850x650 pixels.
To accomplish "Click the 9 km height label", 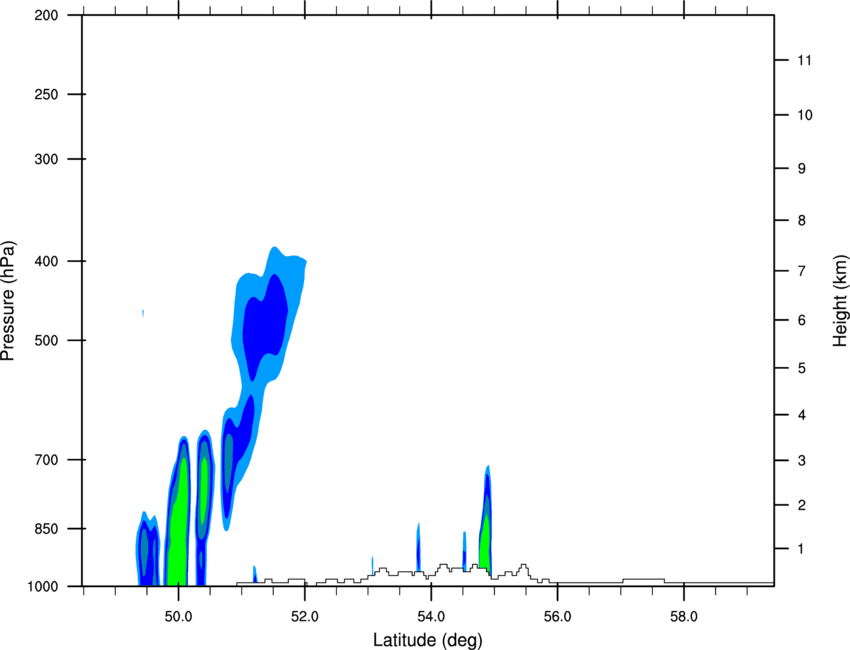I will tap(802, 169).
